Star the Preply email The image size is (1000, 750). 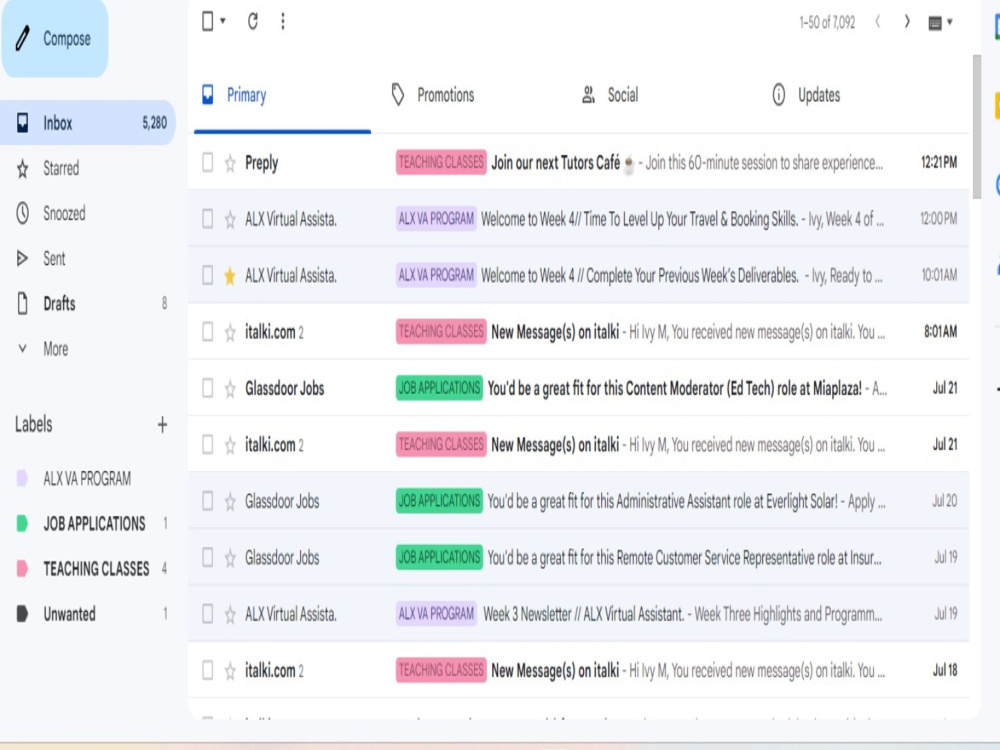coord(230,163)
